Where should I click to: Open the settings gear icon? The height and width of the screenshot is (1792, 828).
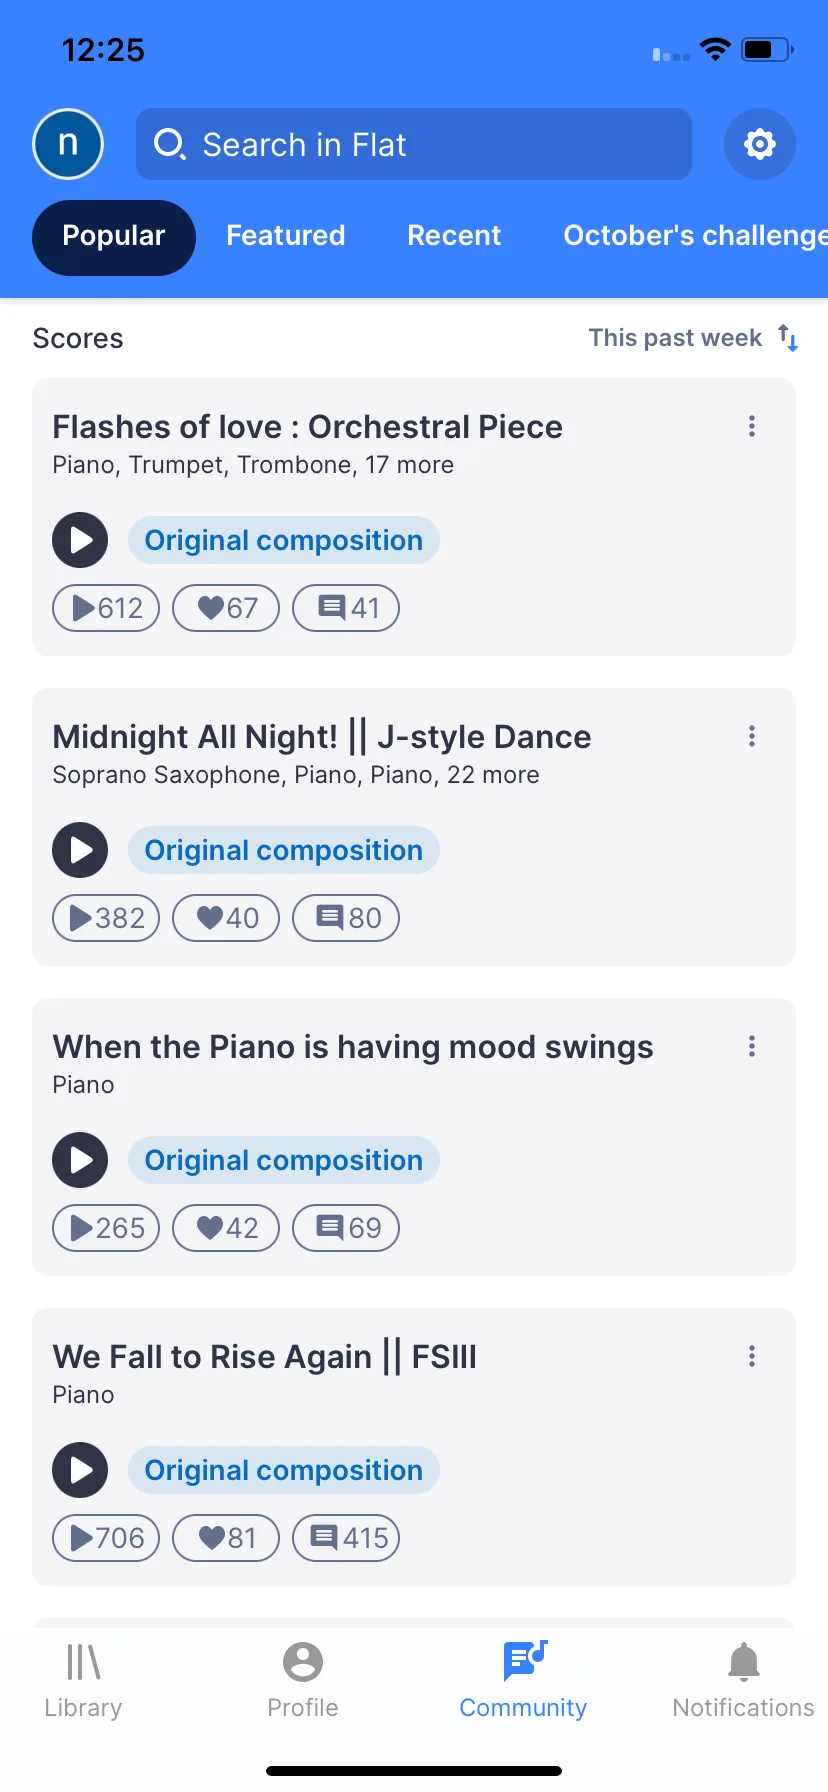click(759, 144)
